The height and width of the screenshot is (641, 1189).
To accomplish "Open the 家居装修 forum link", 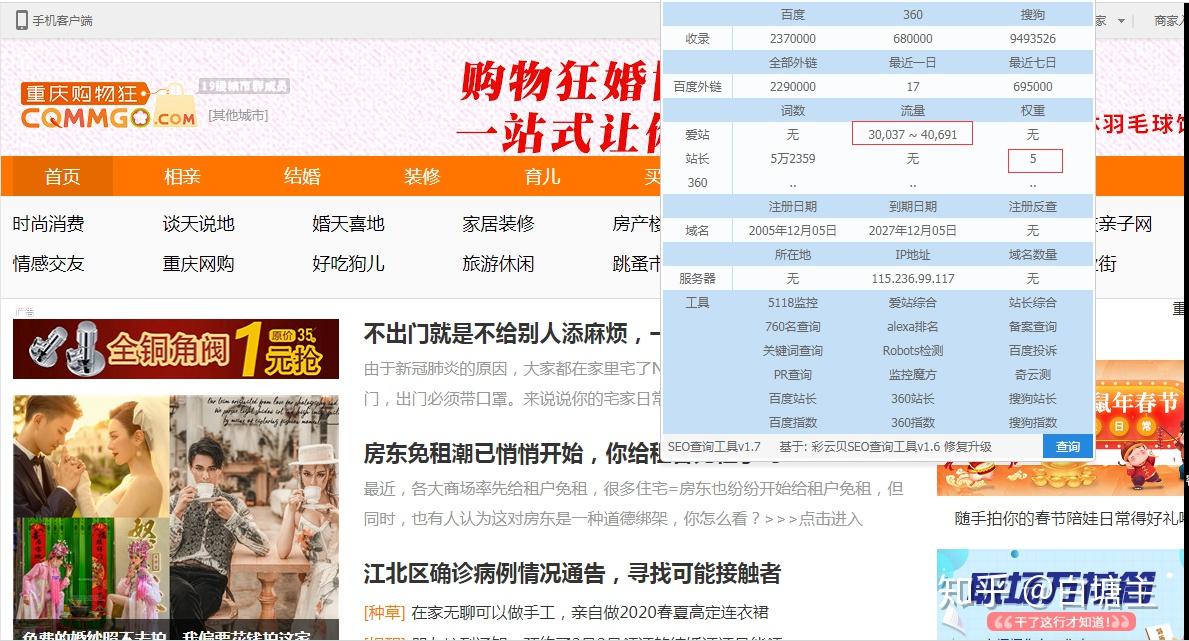I will pyautogui.click(x=498, y=224).
